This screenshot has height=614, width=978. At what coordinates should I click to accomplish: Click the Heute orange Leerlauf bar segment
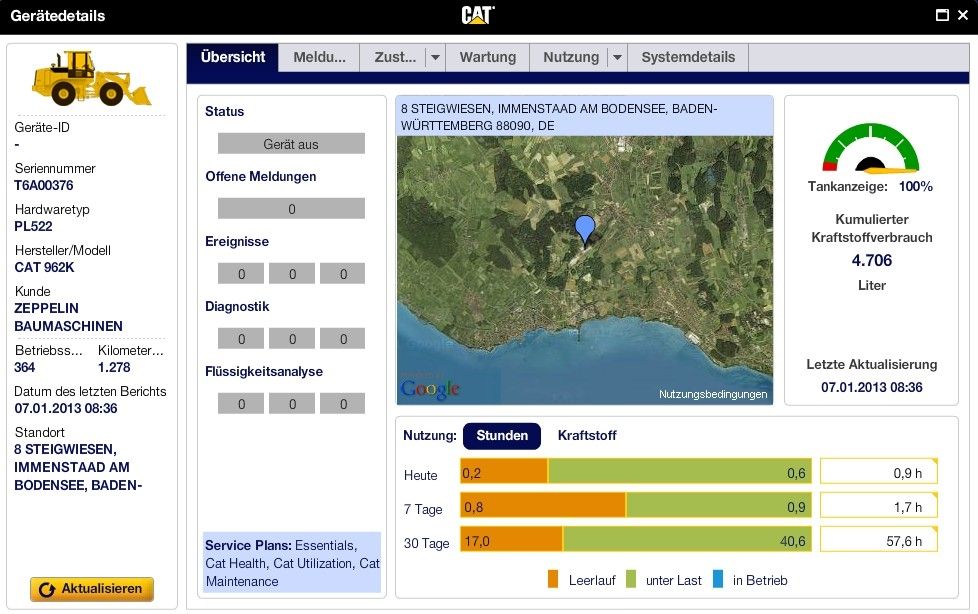(x=504, y=472)
